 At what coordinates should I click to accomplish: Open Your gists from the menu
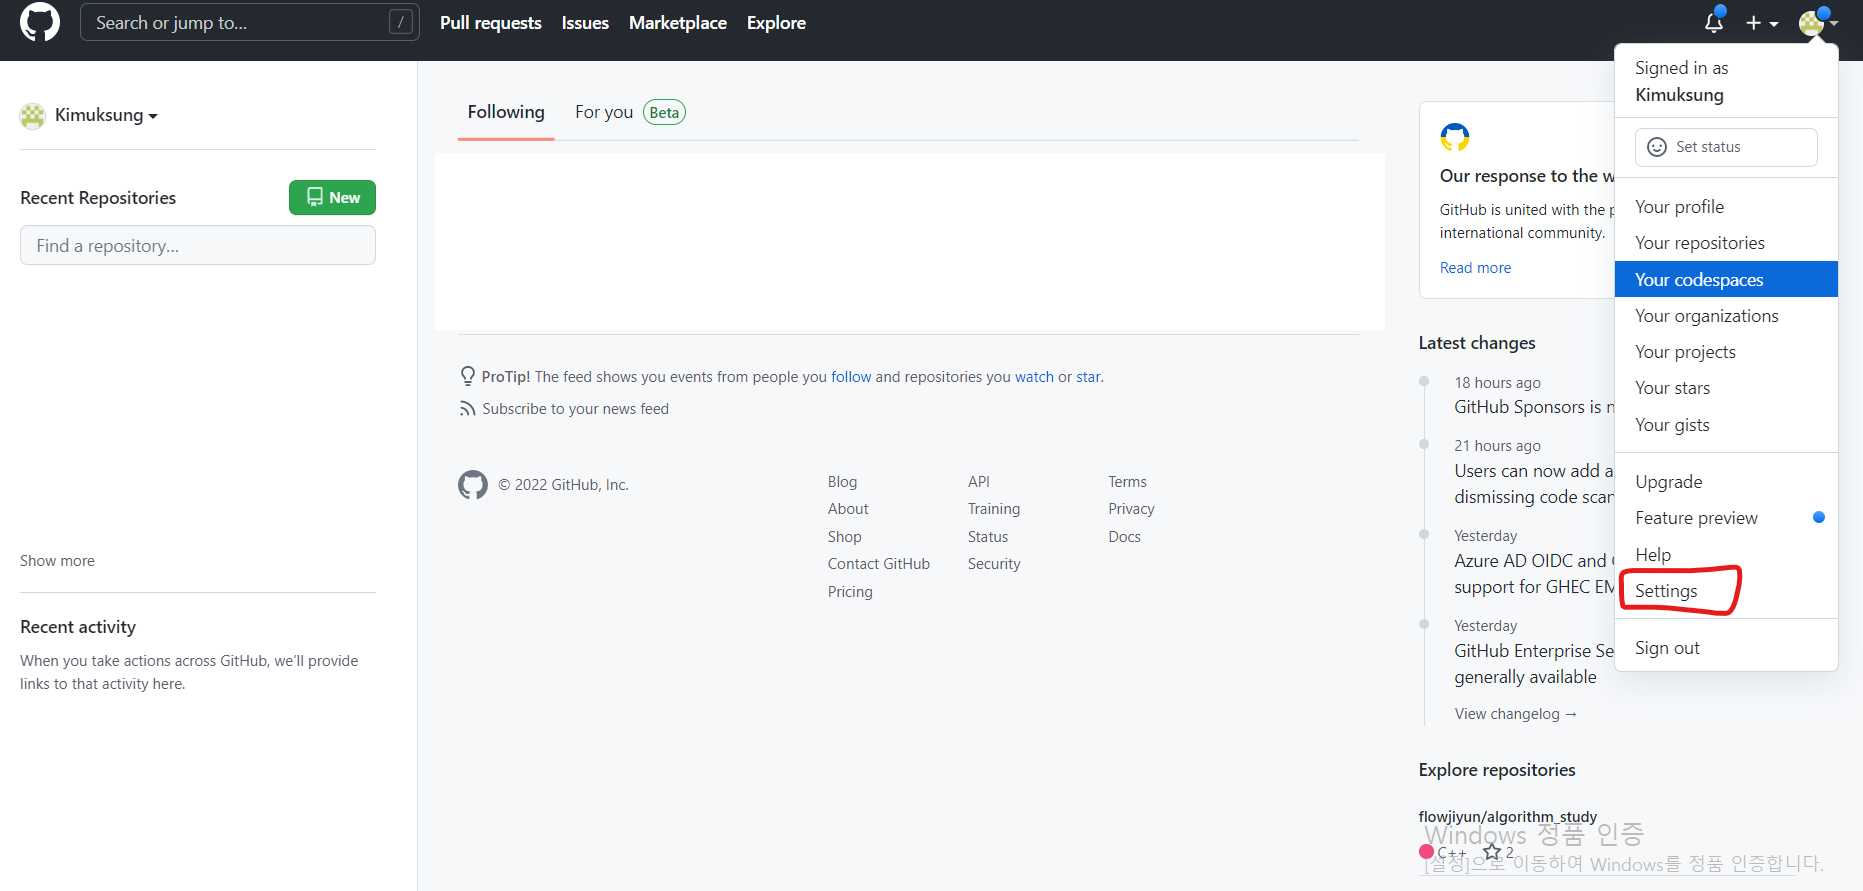pos(1726,425)
